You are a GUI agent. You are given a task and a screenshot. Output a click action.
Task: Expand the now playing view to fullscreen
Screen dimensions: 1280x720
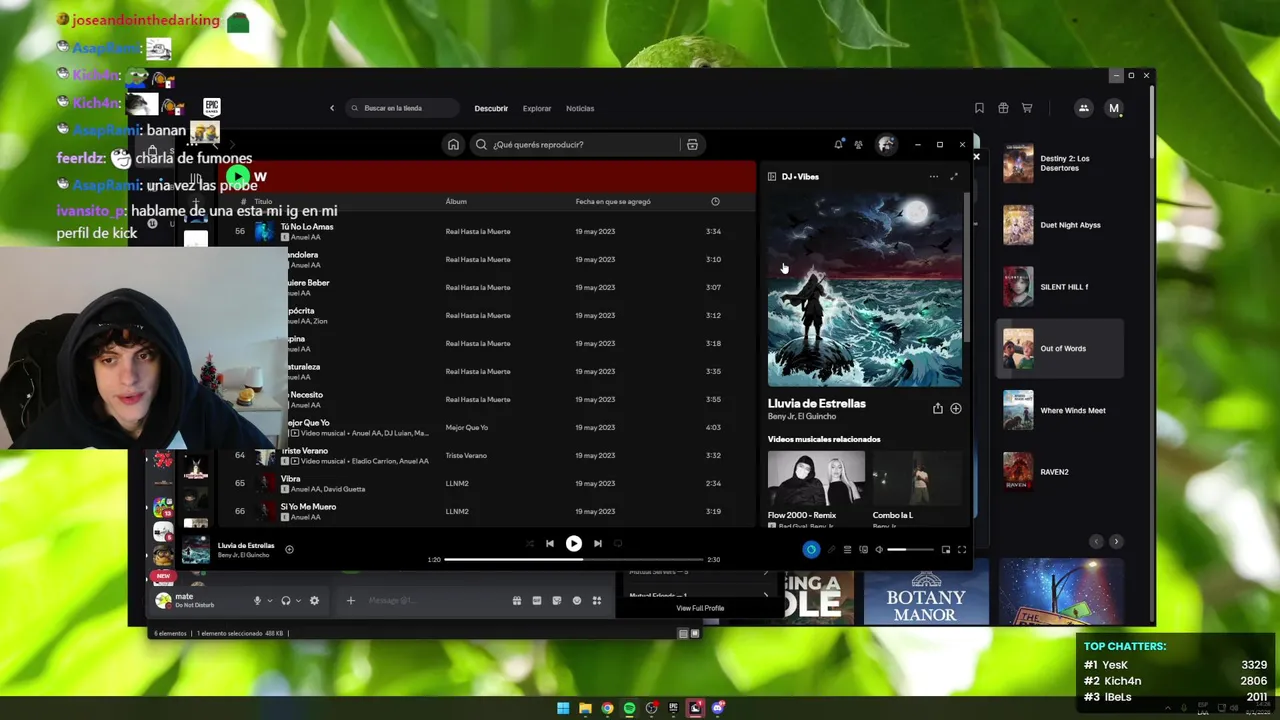(x=954, y=176)
